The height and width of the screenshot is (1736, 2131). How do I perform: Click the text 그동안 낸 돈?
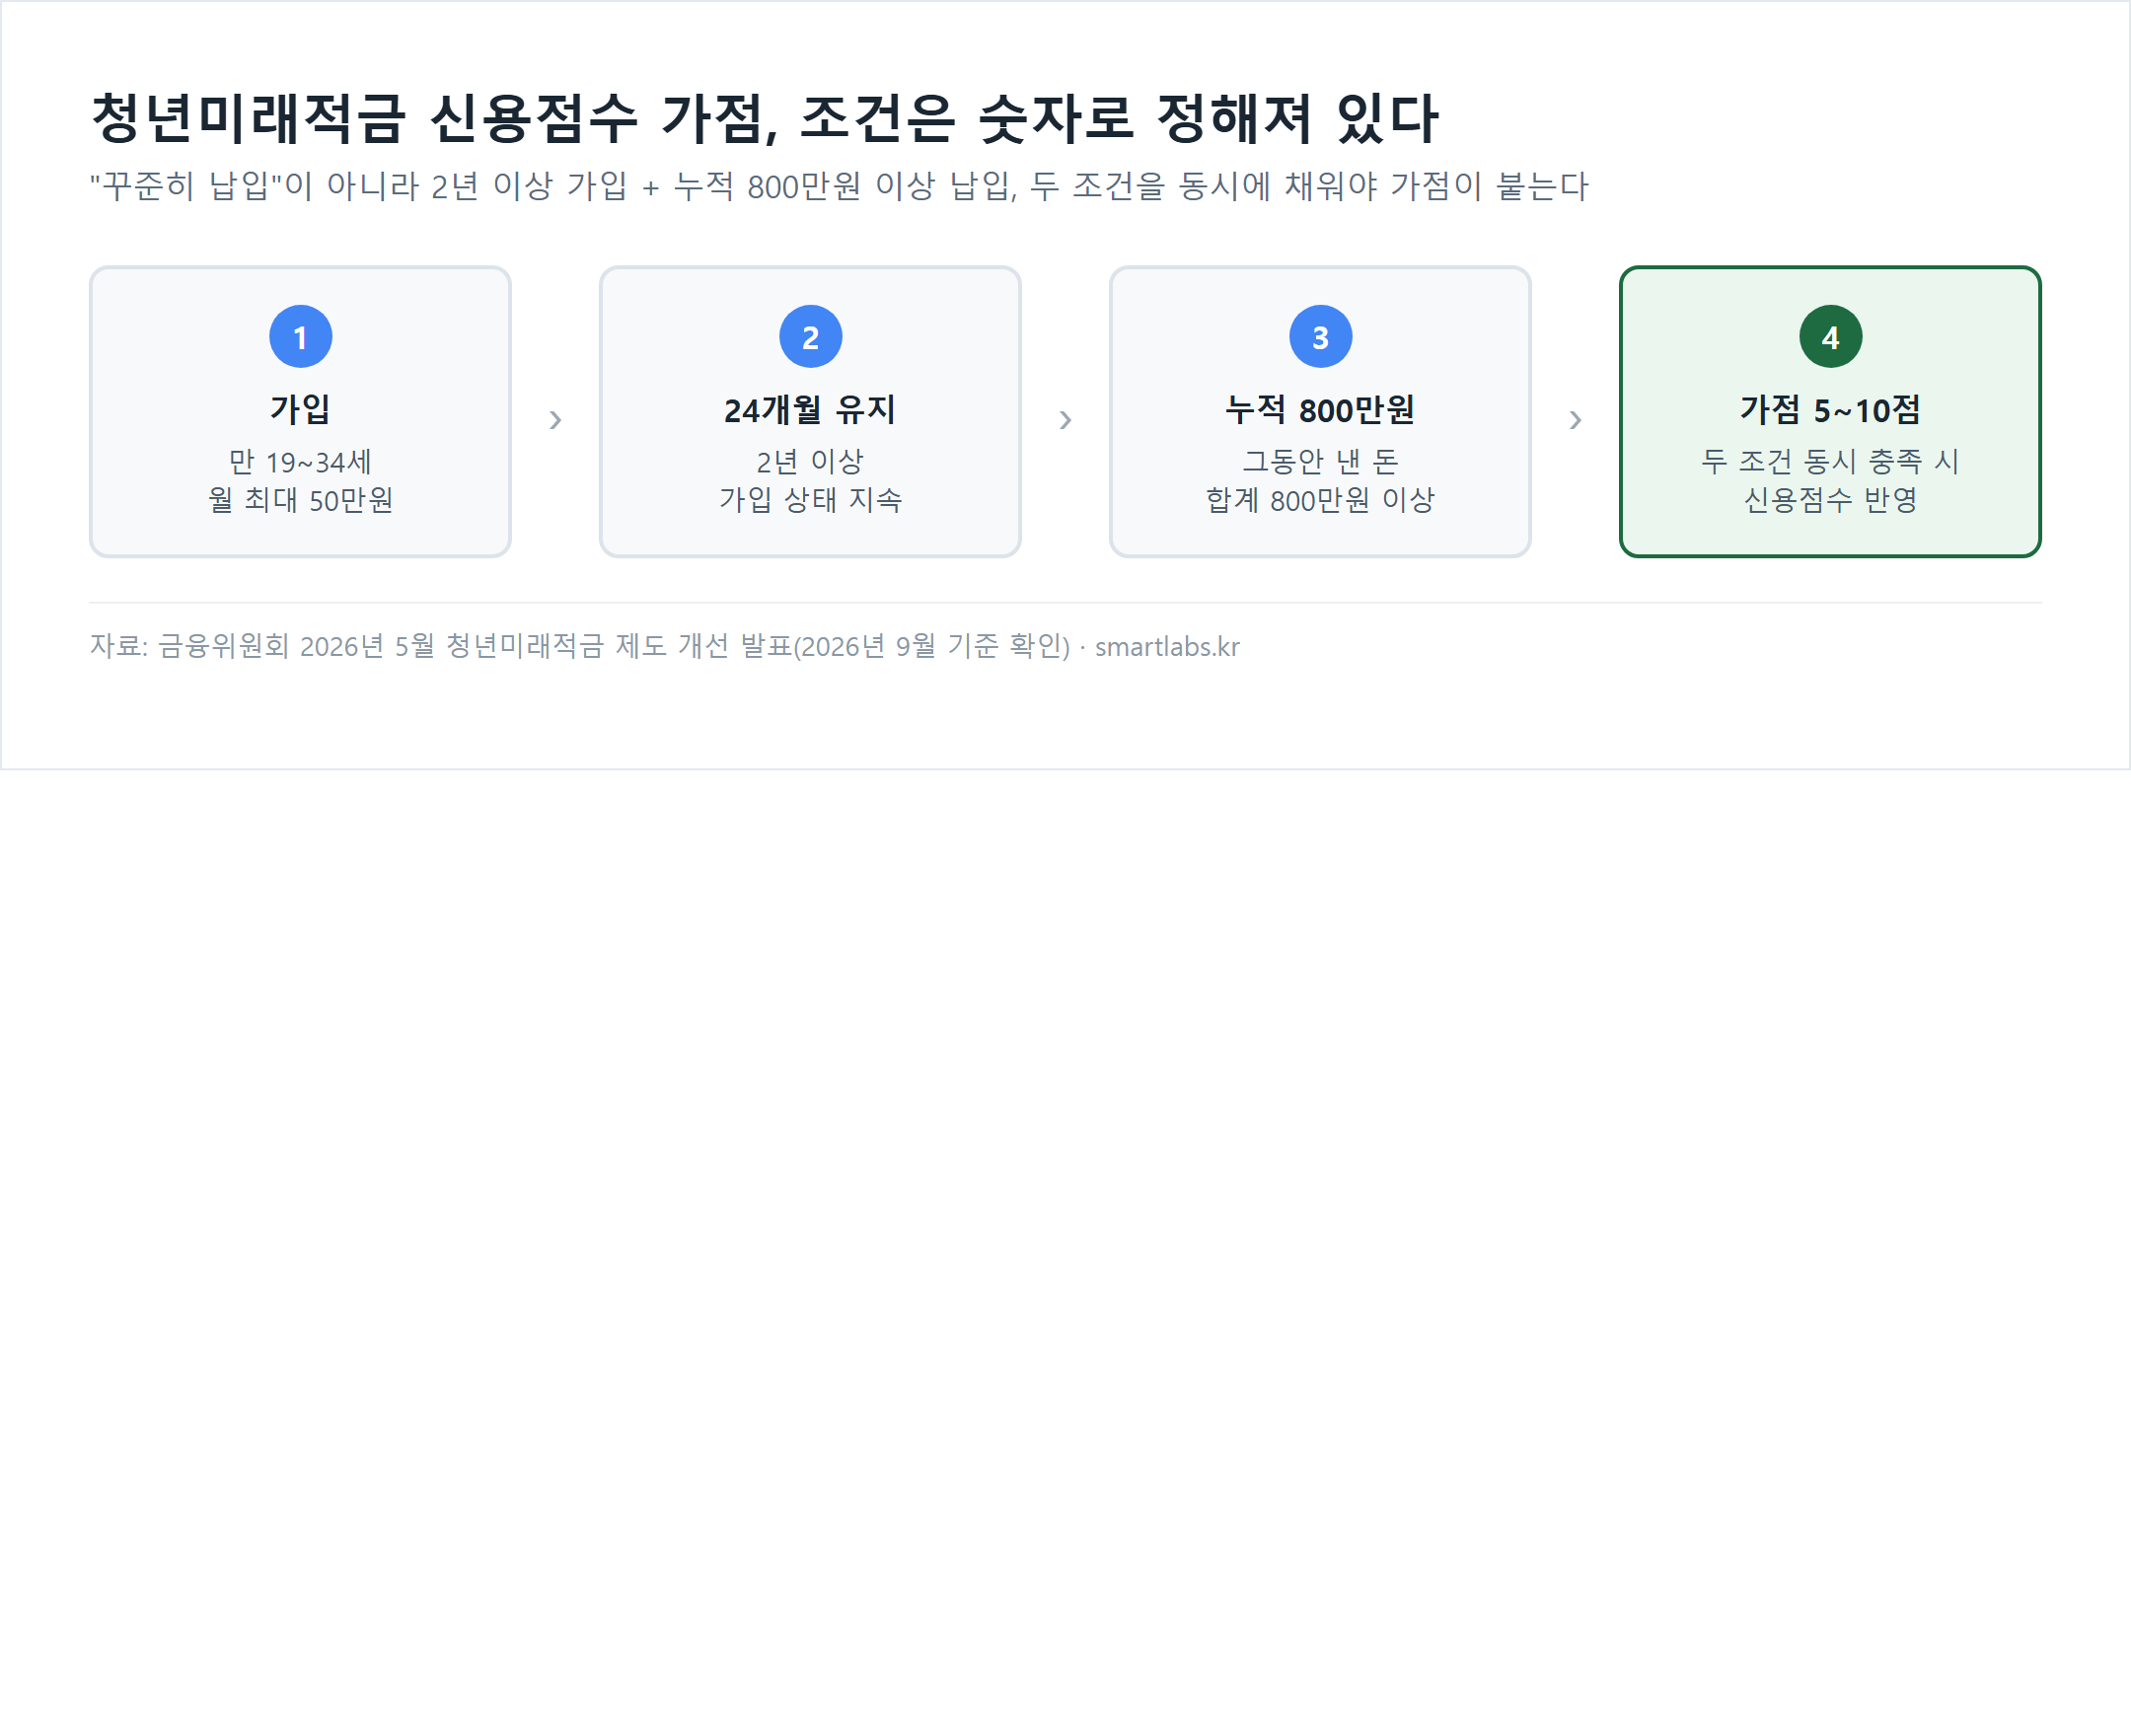coord(1320,462)
